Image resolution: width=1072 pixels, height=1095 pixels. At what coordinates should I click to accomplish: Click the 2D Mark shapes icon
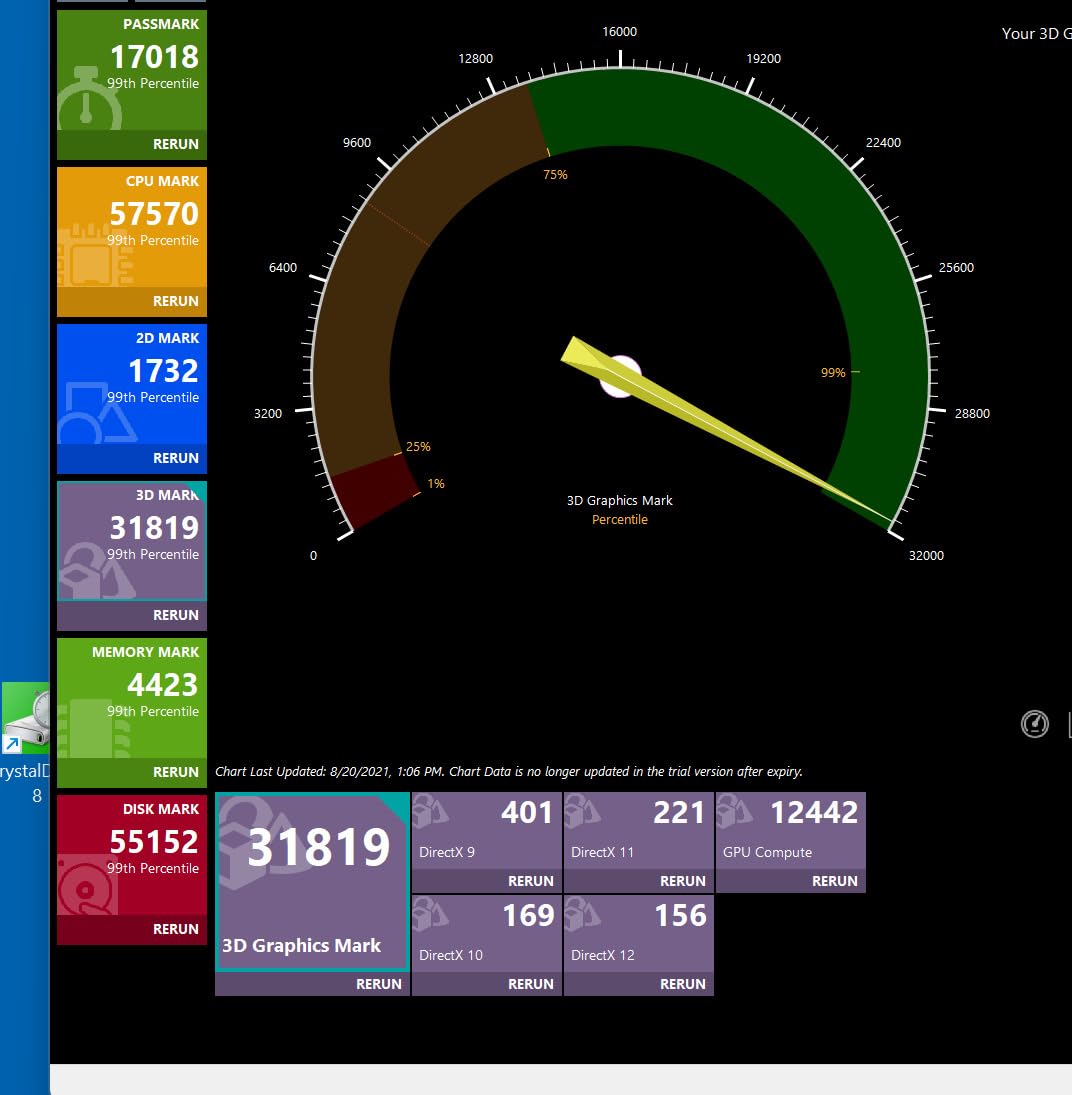pos(95,415)
